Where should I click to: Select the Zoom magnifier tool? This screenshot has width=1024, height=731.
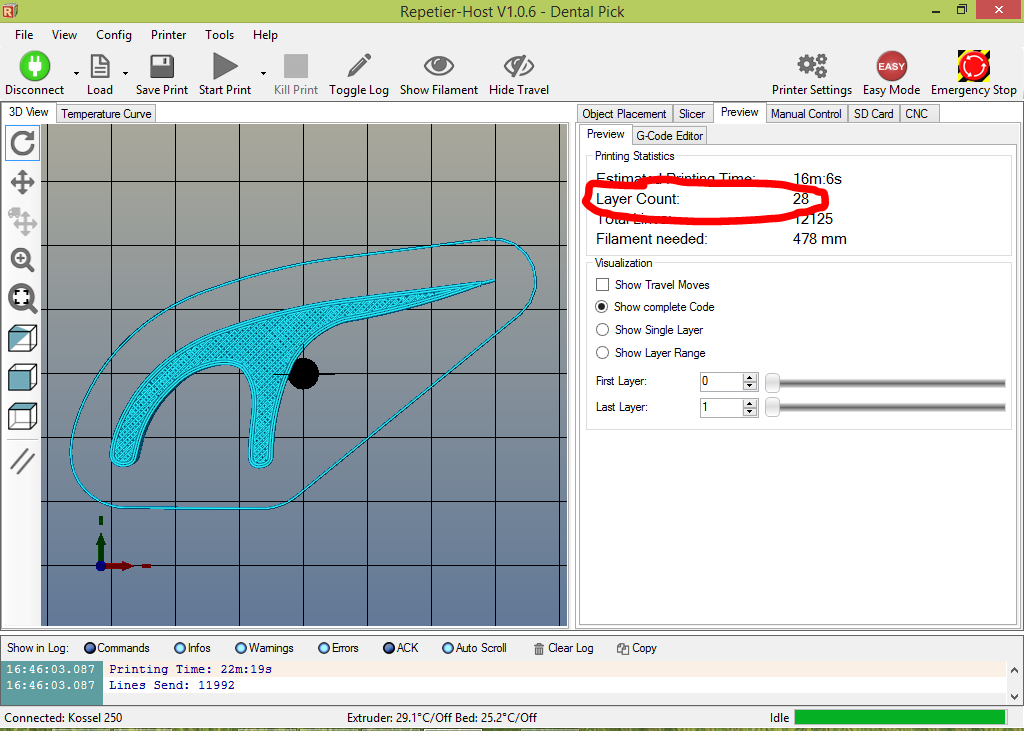[22, 260]
